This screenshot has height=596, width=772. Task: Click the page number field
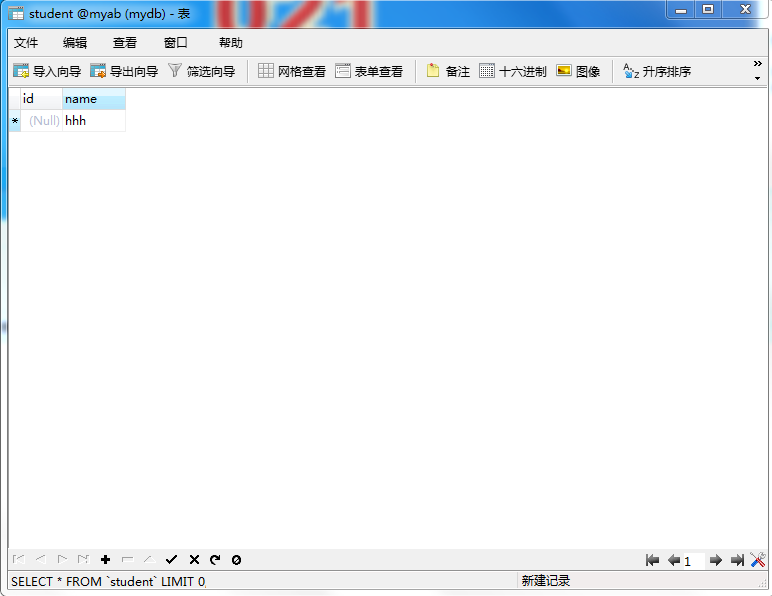[x=694, y=561]
